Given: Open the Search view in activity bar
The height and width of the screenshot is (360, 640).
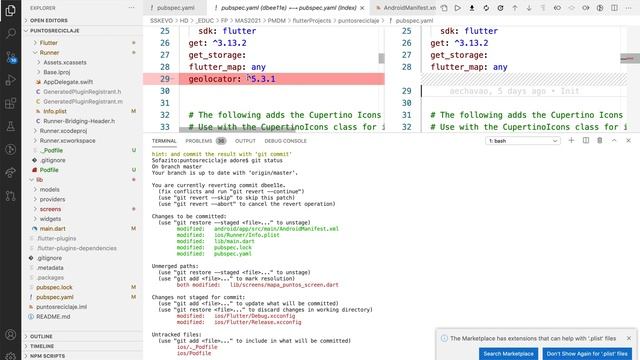Looking at the screenshot, I should 11,33.
